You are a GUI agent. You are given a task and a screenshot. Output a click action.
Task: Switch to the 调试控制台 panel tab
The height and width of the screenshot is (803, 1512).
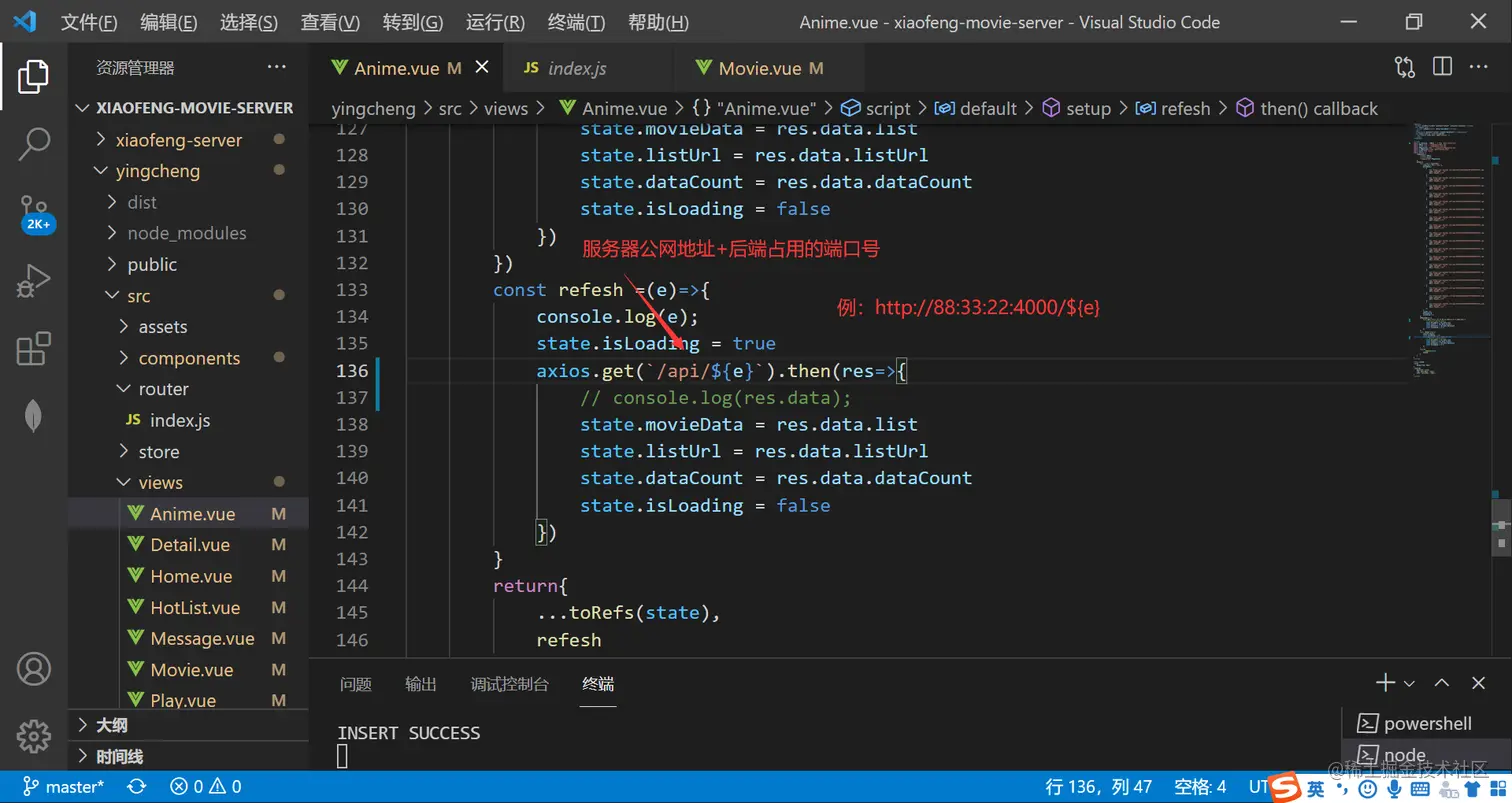[x=510, y=684]
